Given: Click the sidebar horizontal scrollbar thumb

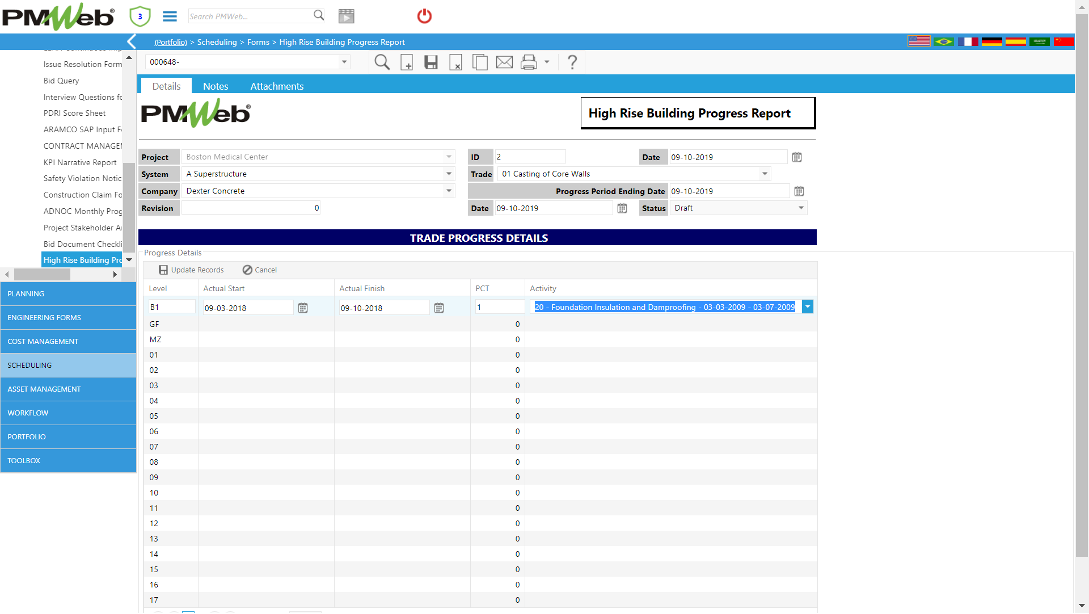Looking at the screenshot, I should point(42,274).
